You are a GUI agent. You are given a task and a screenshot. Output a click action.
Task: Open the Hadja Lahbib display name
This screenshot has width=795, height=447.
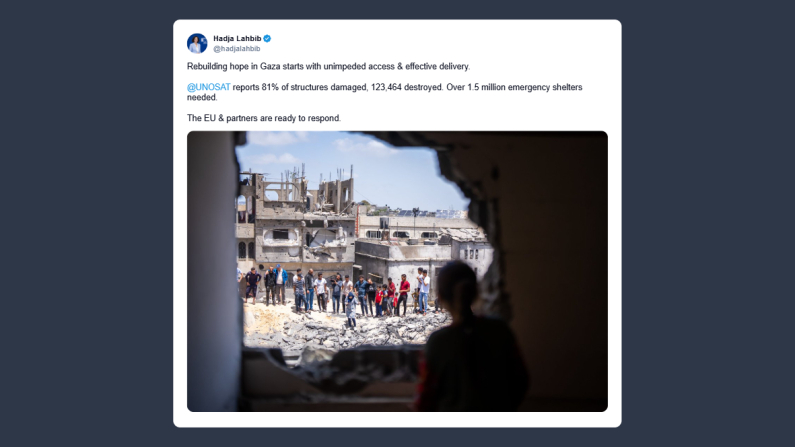tap(237, 39)
